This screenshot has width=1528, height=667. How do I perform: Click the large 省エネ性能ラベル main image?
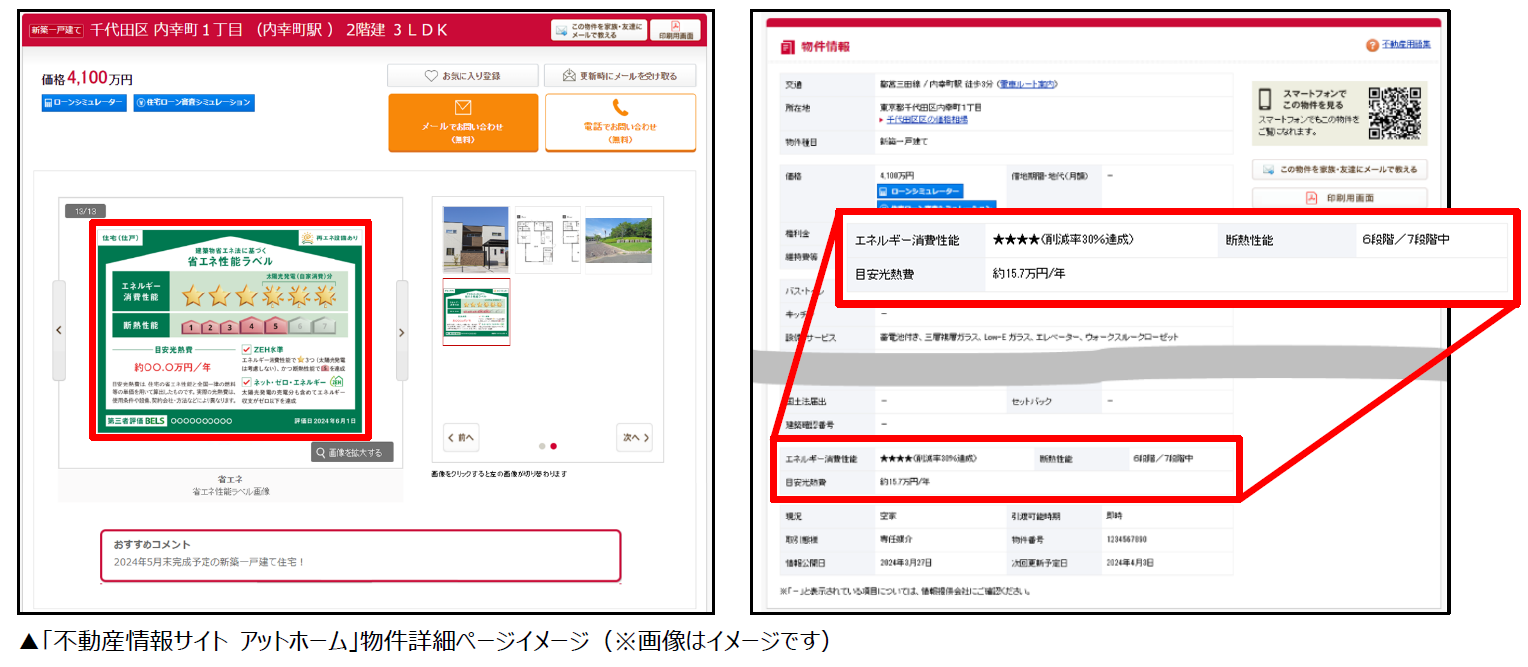click(231, 329)
